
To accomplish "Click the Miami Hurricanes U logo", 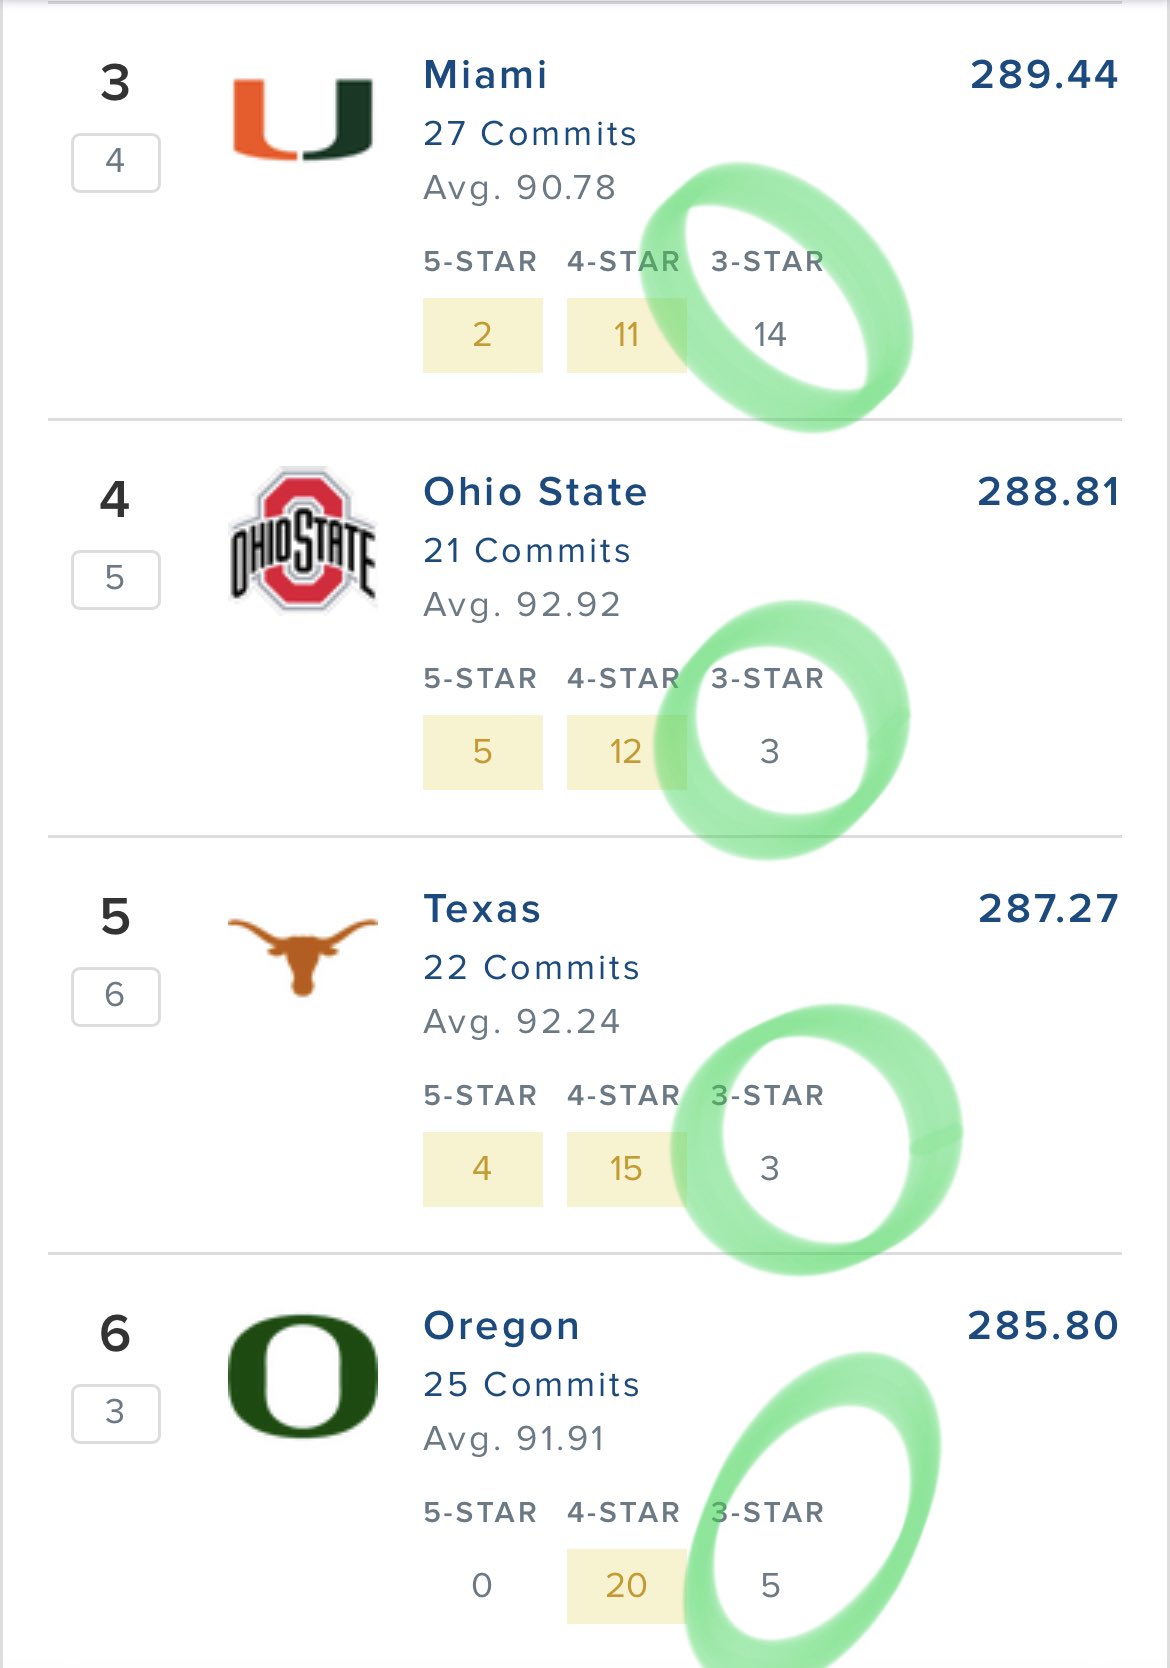I will (303, 118).
